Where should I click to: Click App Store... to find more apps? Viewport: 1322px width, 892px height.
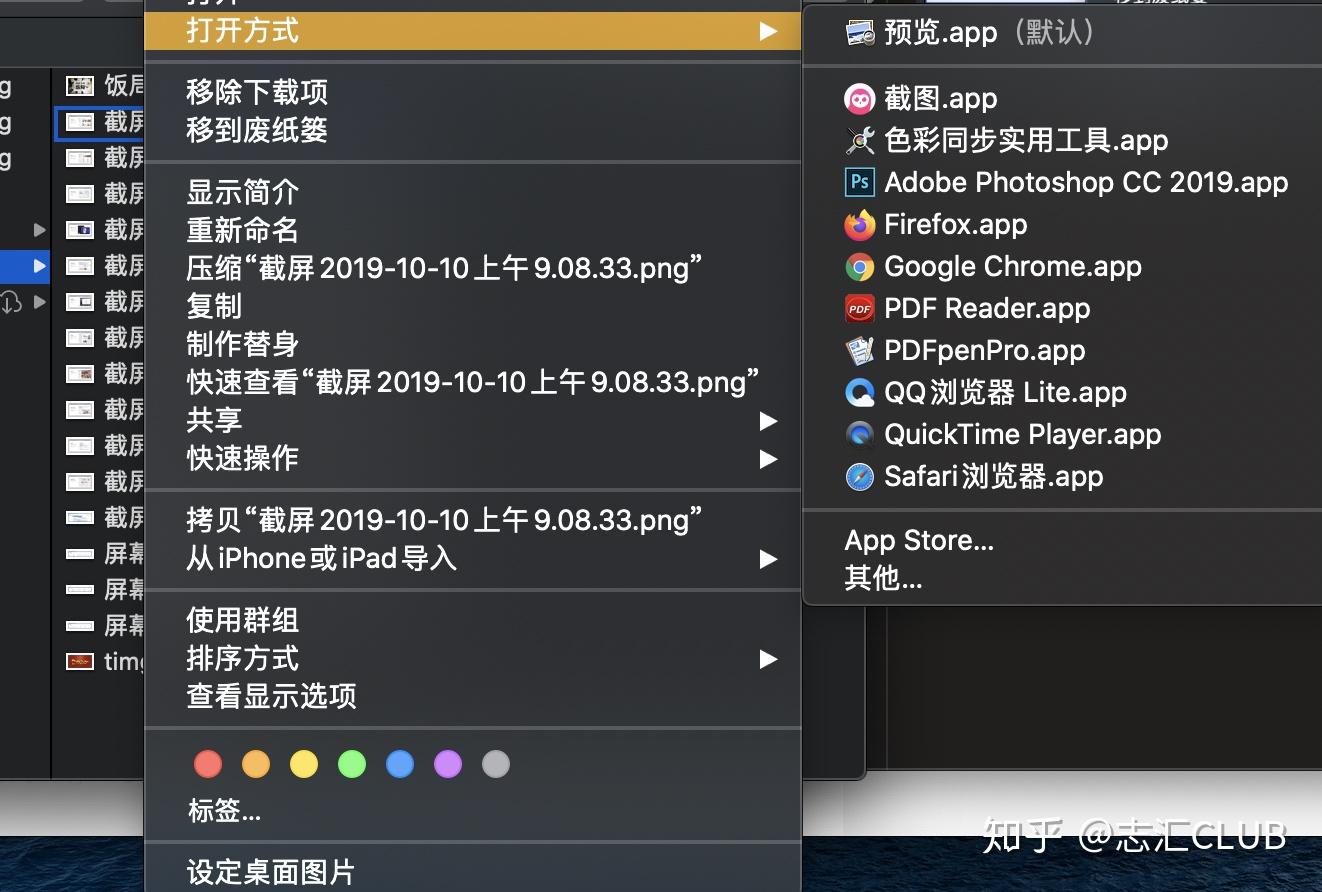click(919, 540)
